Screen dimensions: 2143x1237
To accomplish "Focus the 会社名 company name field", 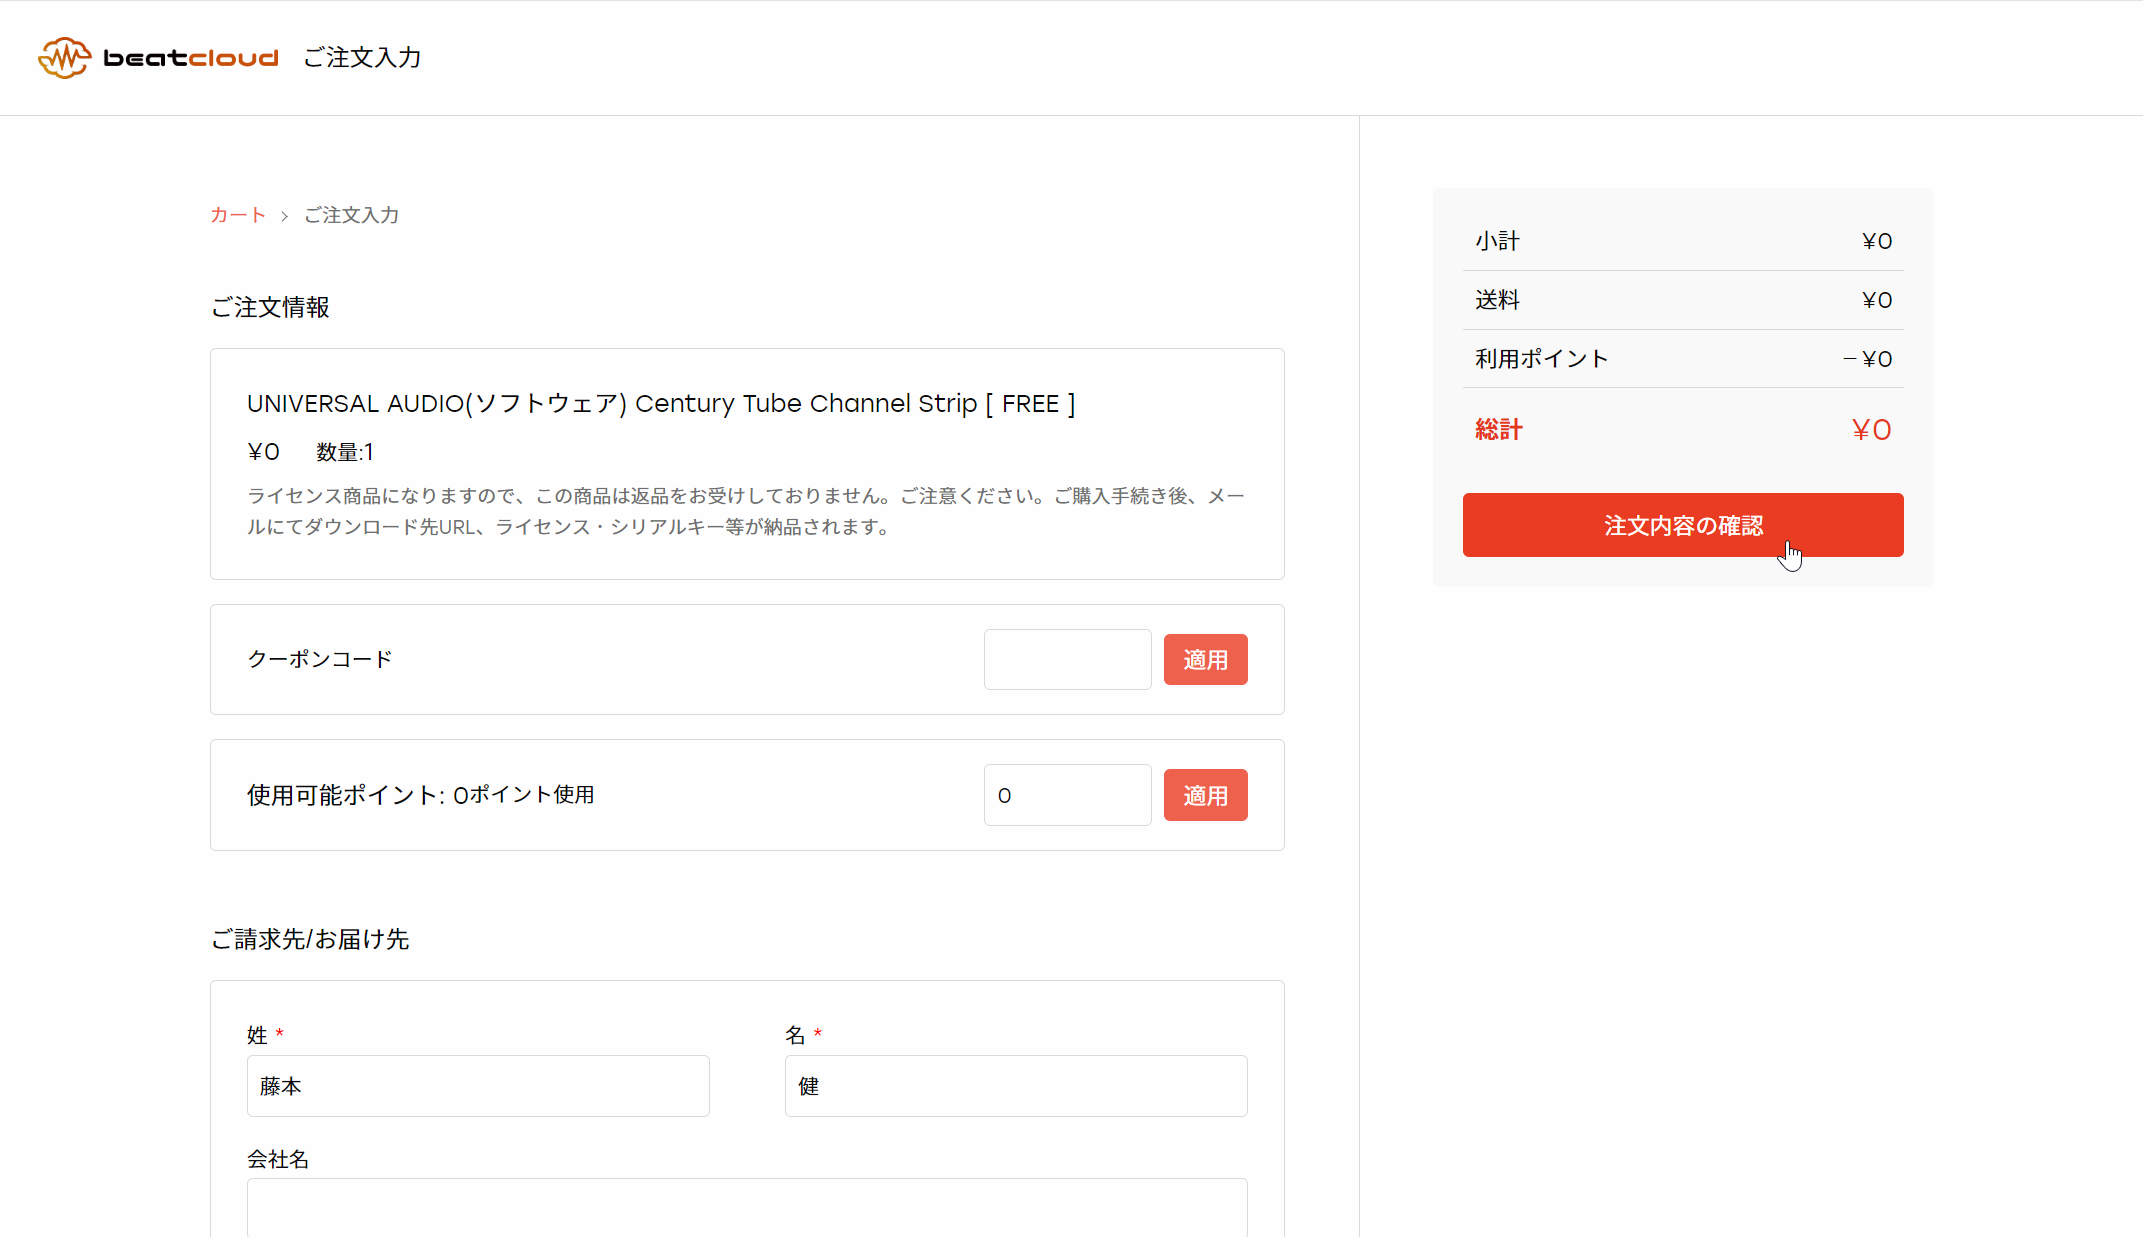I will point(747,1208).
